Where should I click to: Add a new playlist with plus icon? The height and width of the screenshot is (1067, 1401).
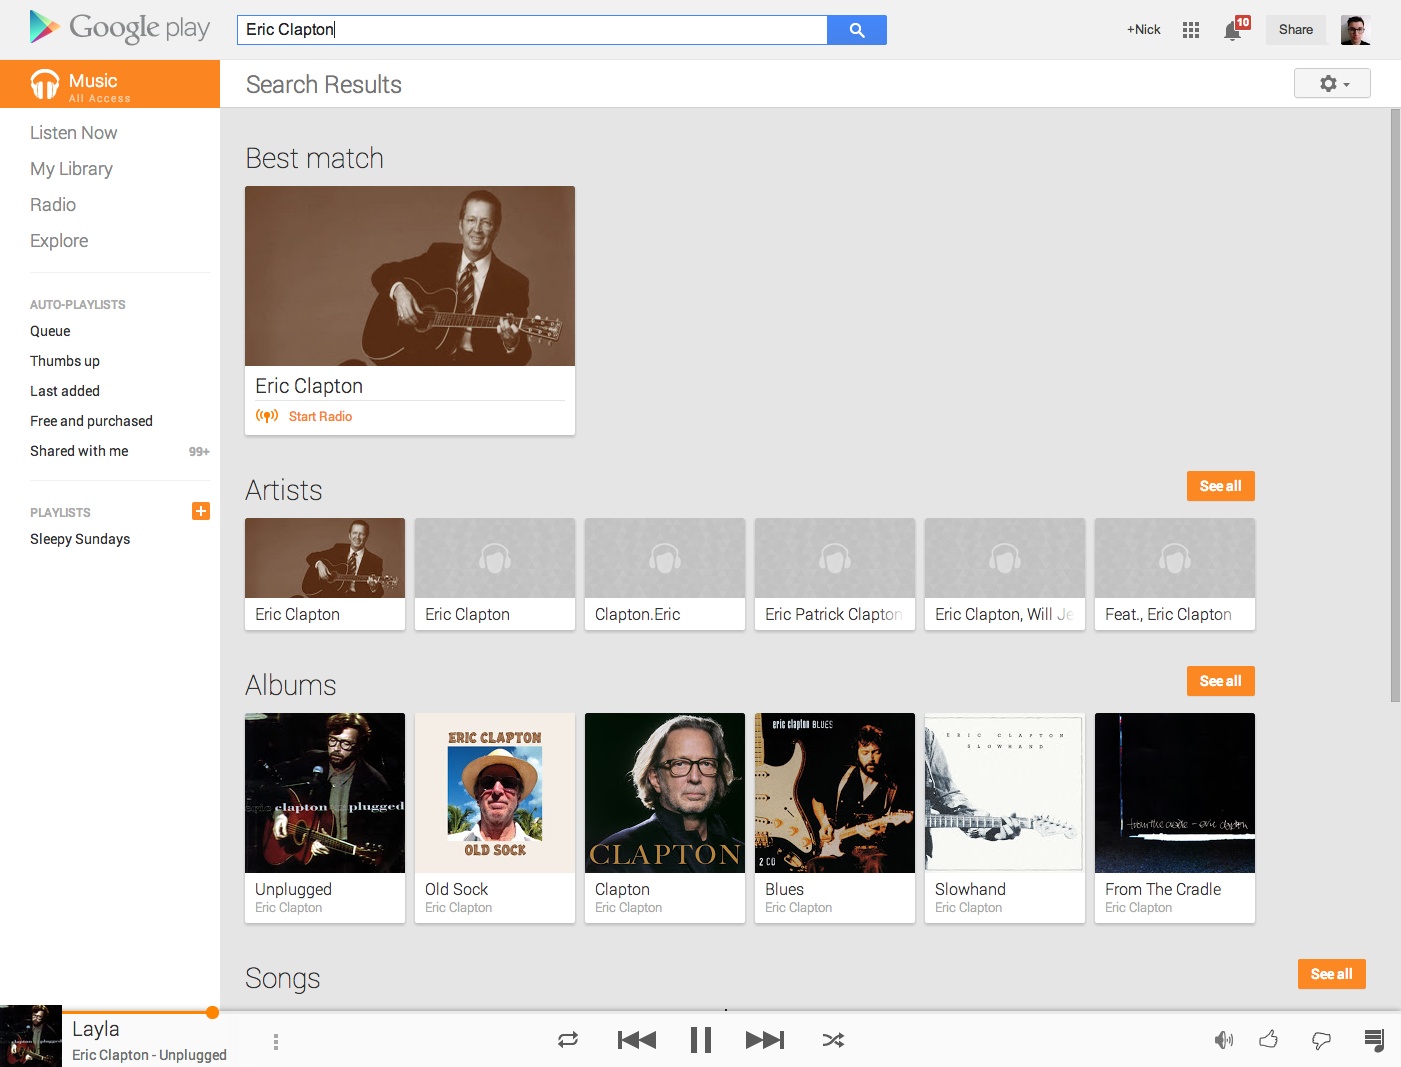tap(201, 511)
